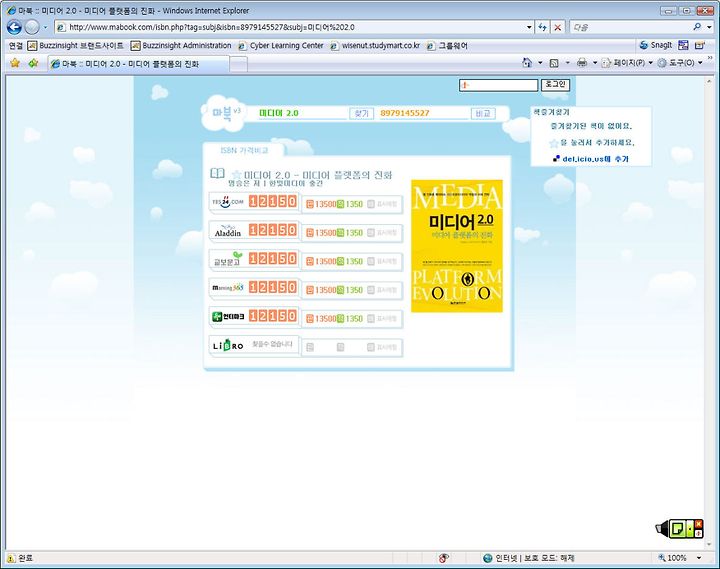Click the ISBN field showing 8979145527

tap(423, 113)
